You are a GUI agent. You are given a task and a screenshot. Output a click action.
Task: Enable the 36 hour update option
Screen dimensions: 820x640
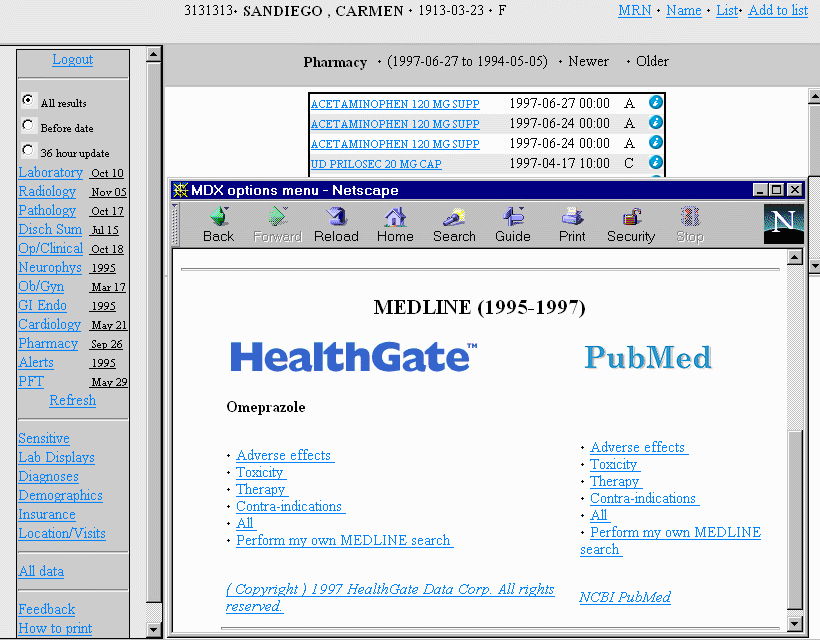(28, 151)
